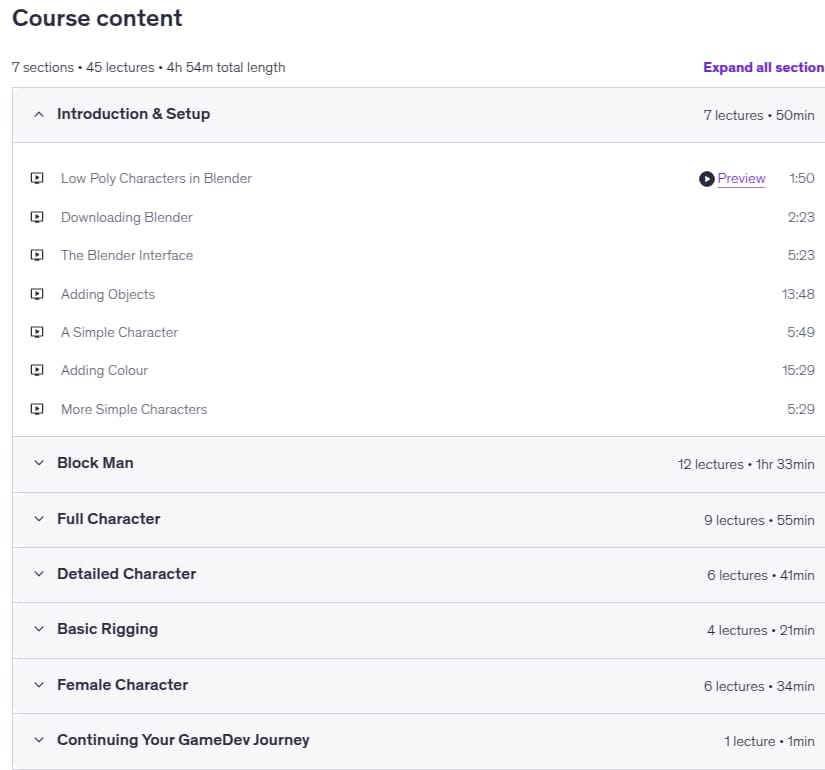
Task: Click the 7 lectures • 50min summary
Action: 759,115
